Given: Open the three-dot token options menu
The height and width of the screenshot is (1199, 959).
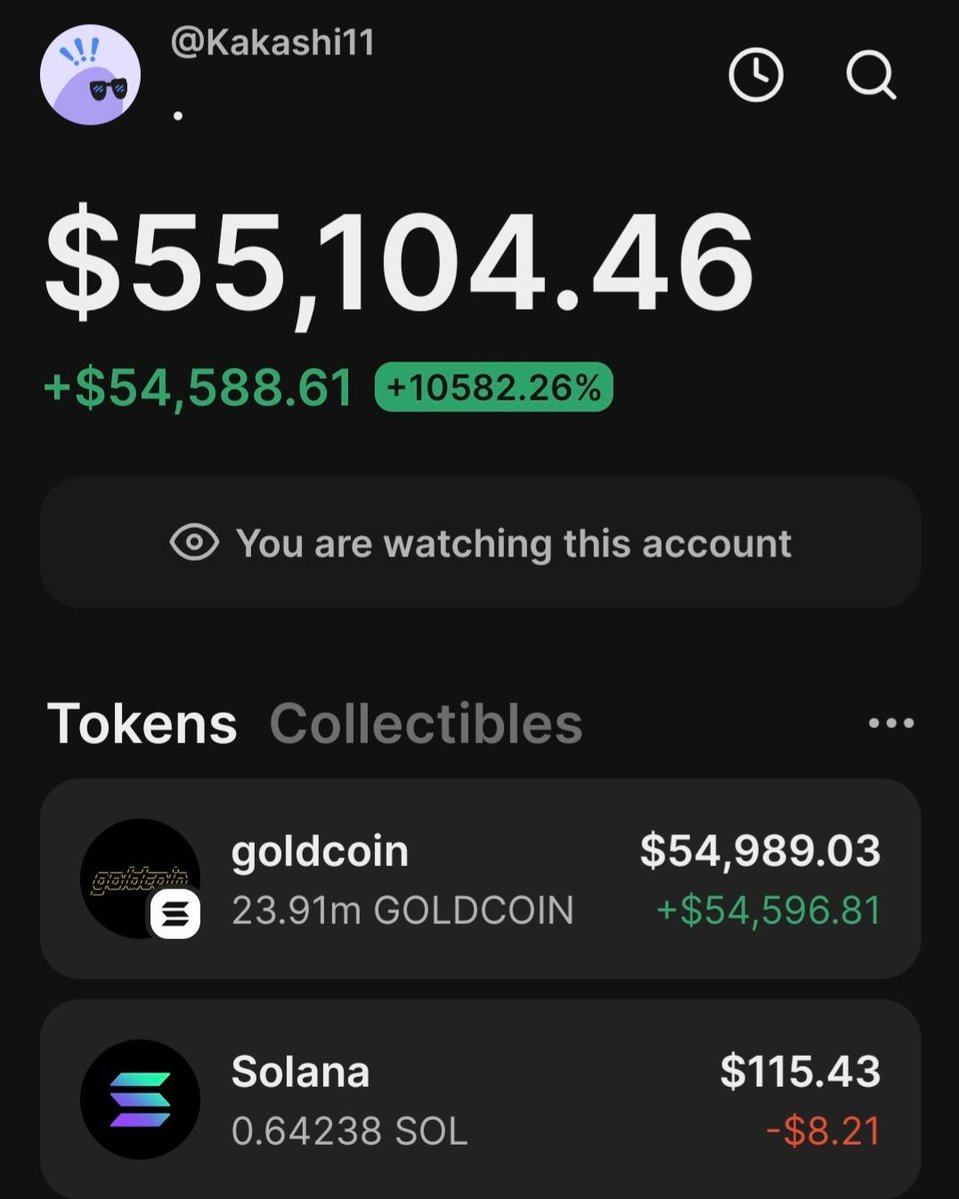Looking at the screenshot, I should (x=890, y=723).
